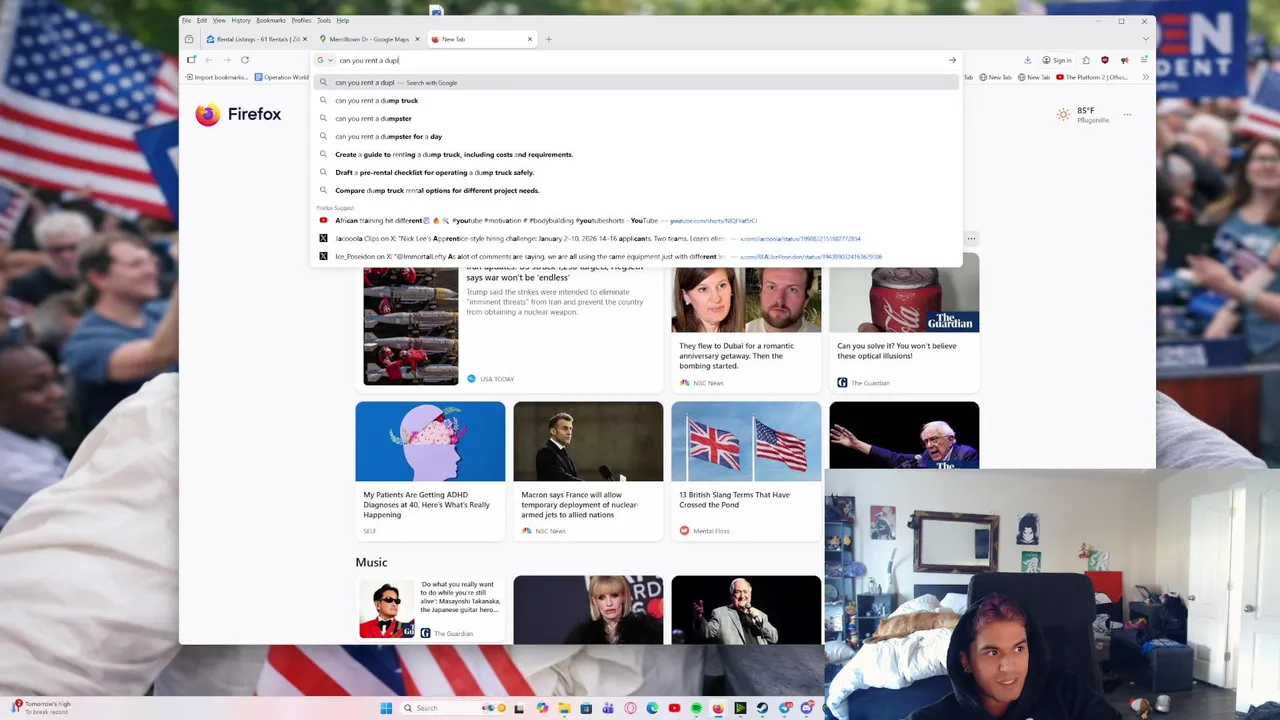Select 'can you rent a dumpster for a day'
Screen dimensions: 1280x720
pyautogui.click(x=636, y=136)
